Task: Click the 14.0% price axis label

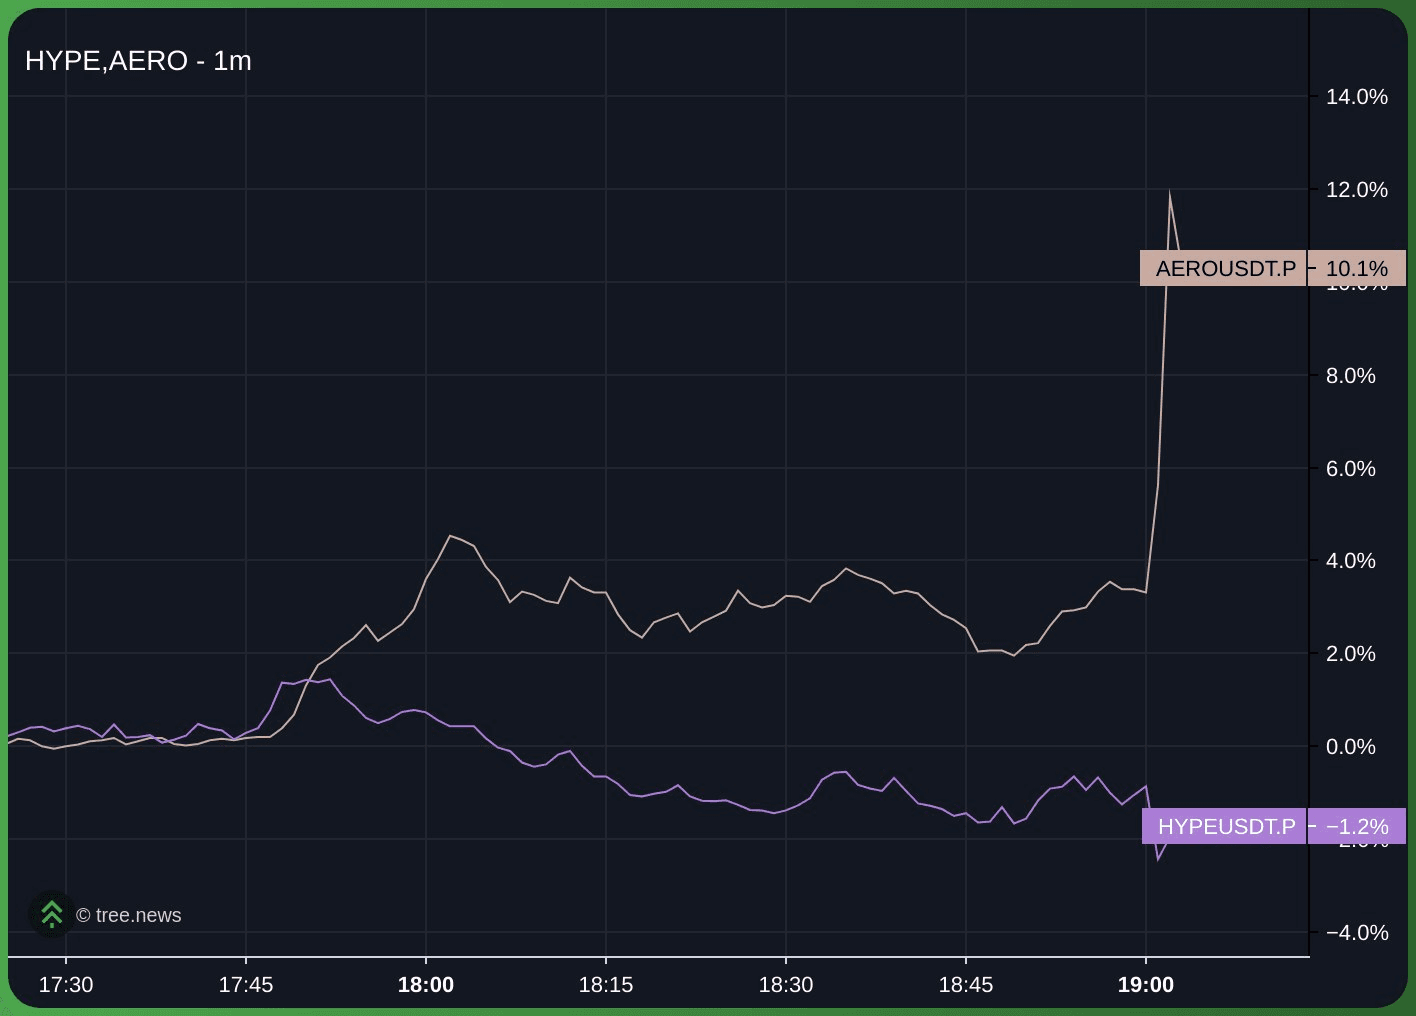Action: [x=1357, y=97]
